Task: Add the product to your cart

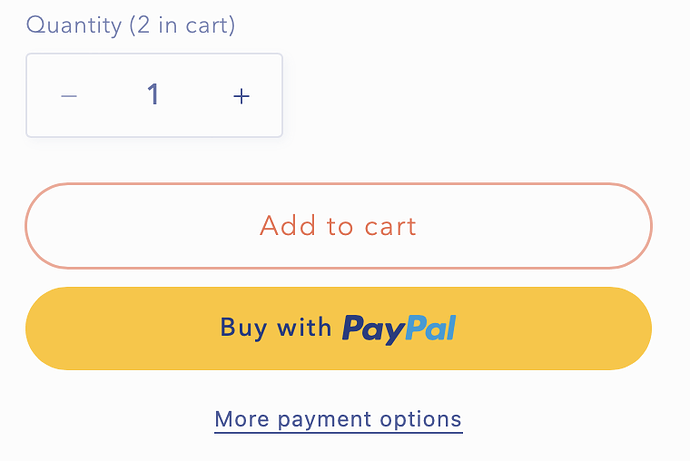Action: pyautogui.click(x=338, y=226)
